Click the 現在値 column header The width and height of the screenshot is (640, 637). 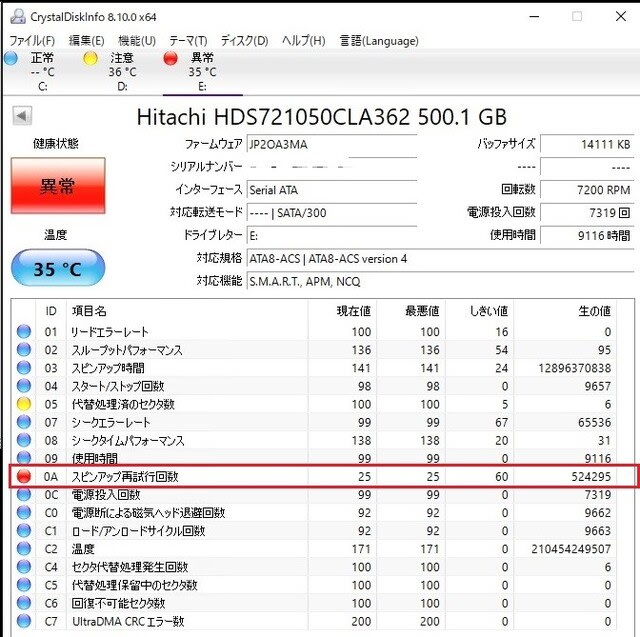[x=353, y=311]
